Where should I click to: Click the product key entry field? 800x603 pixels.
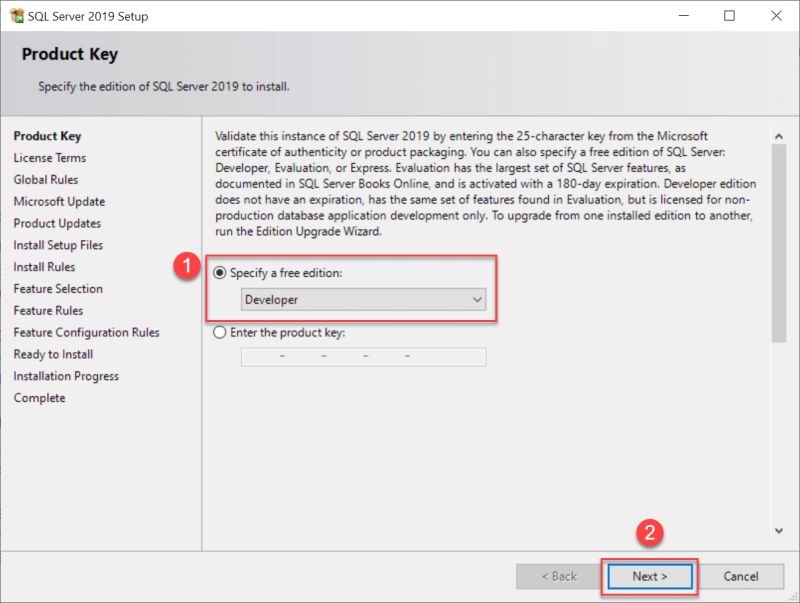[x=363, y=356]
